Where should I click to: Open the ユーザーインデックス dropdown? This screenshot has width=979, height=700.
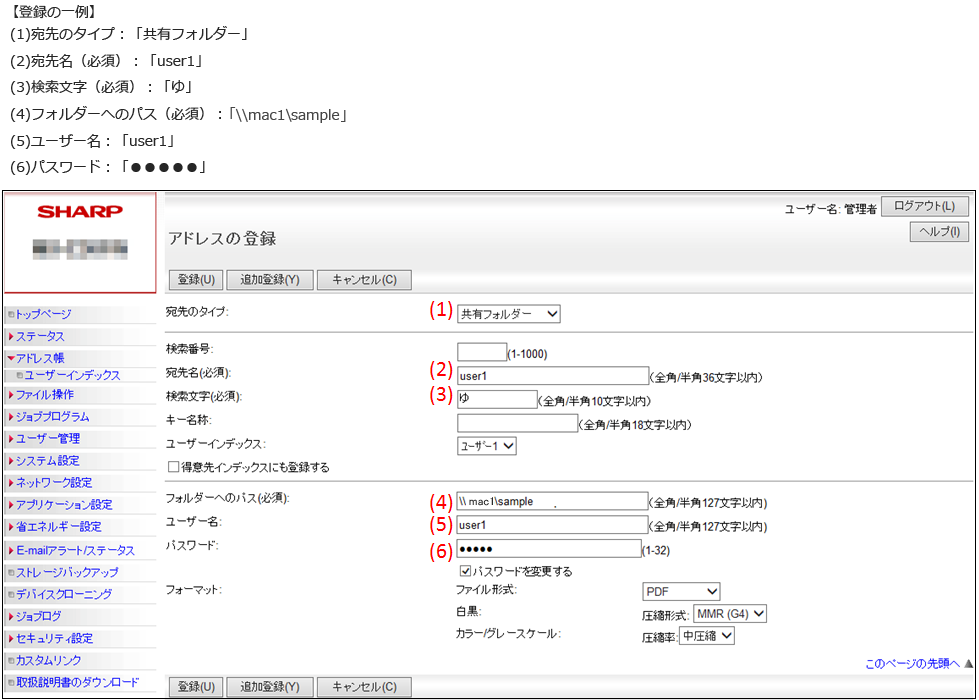pos(486,446)
